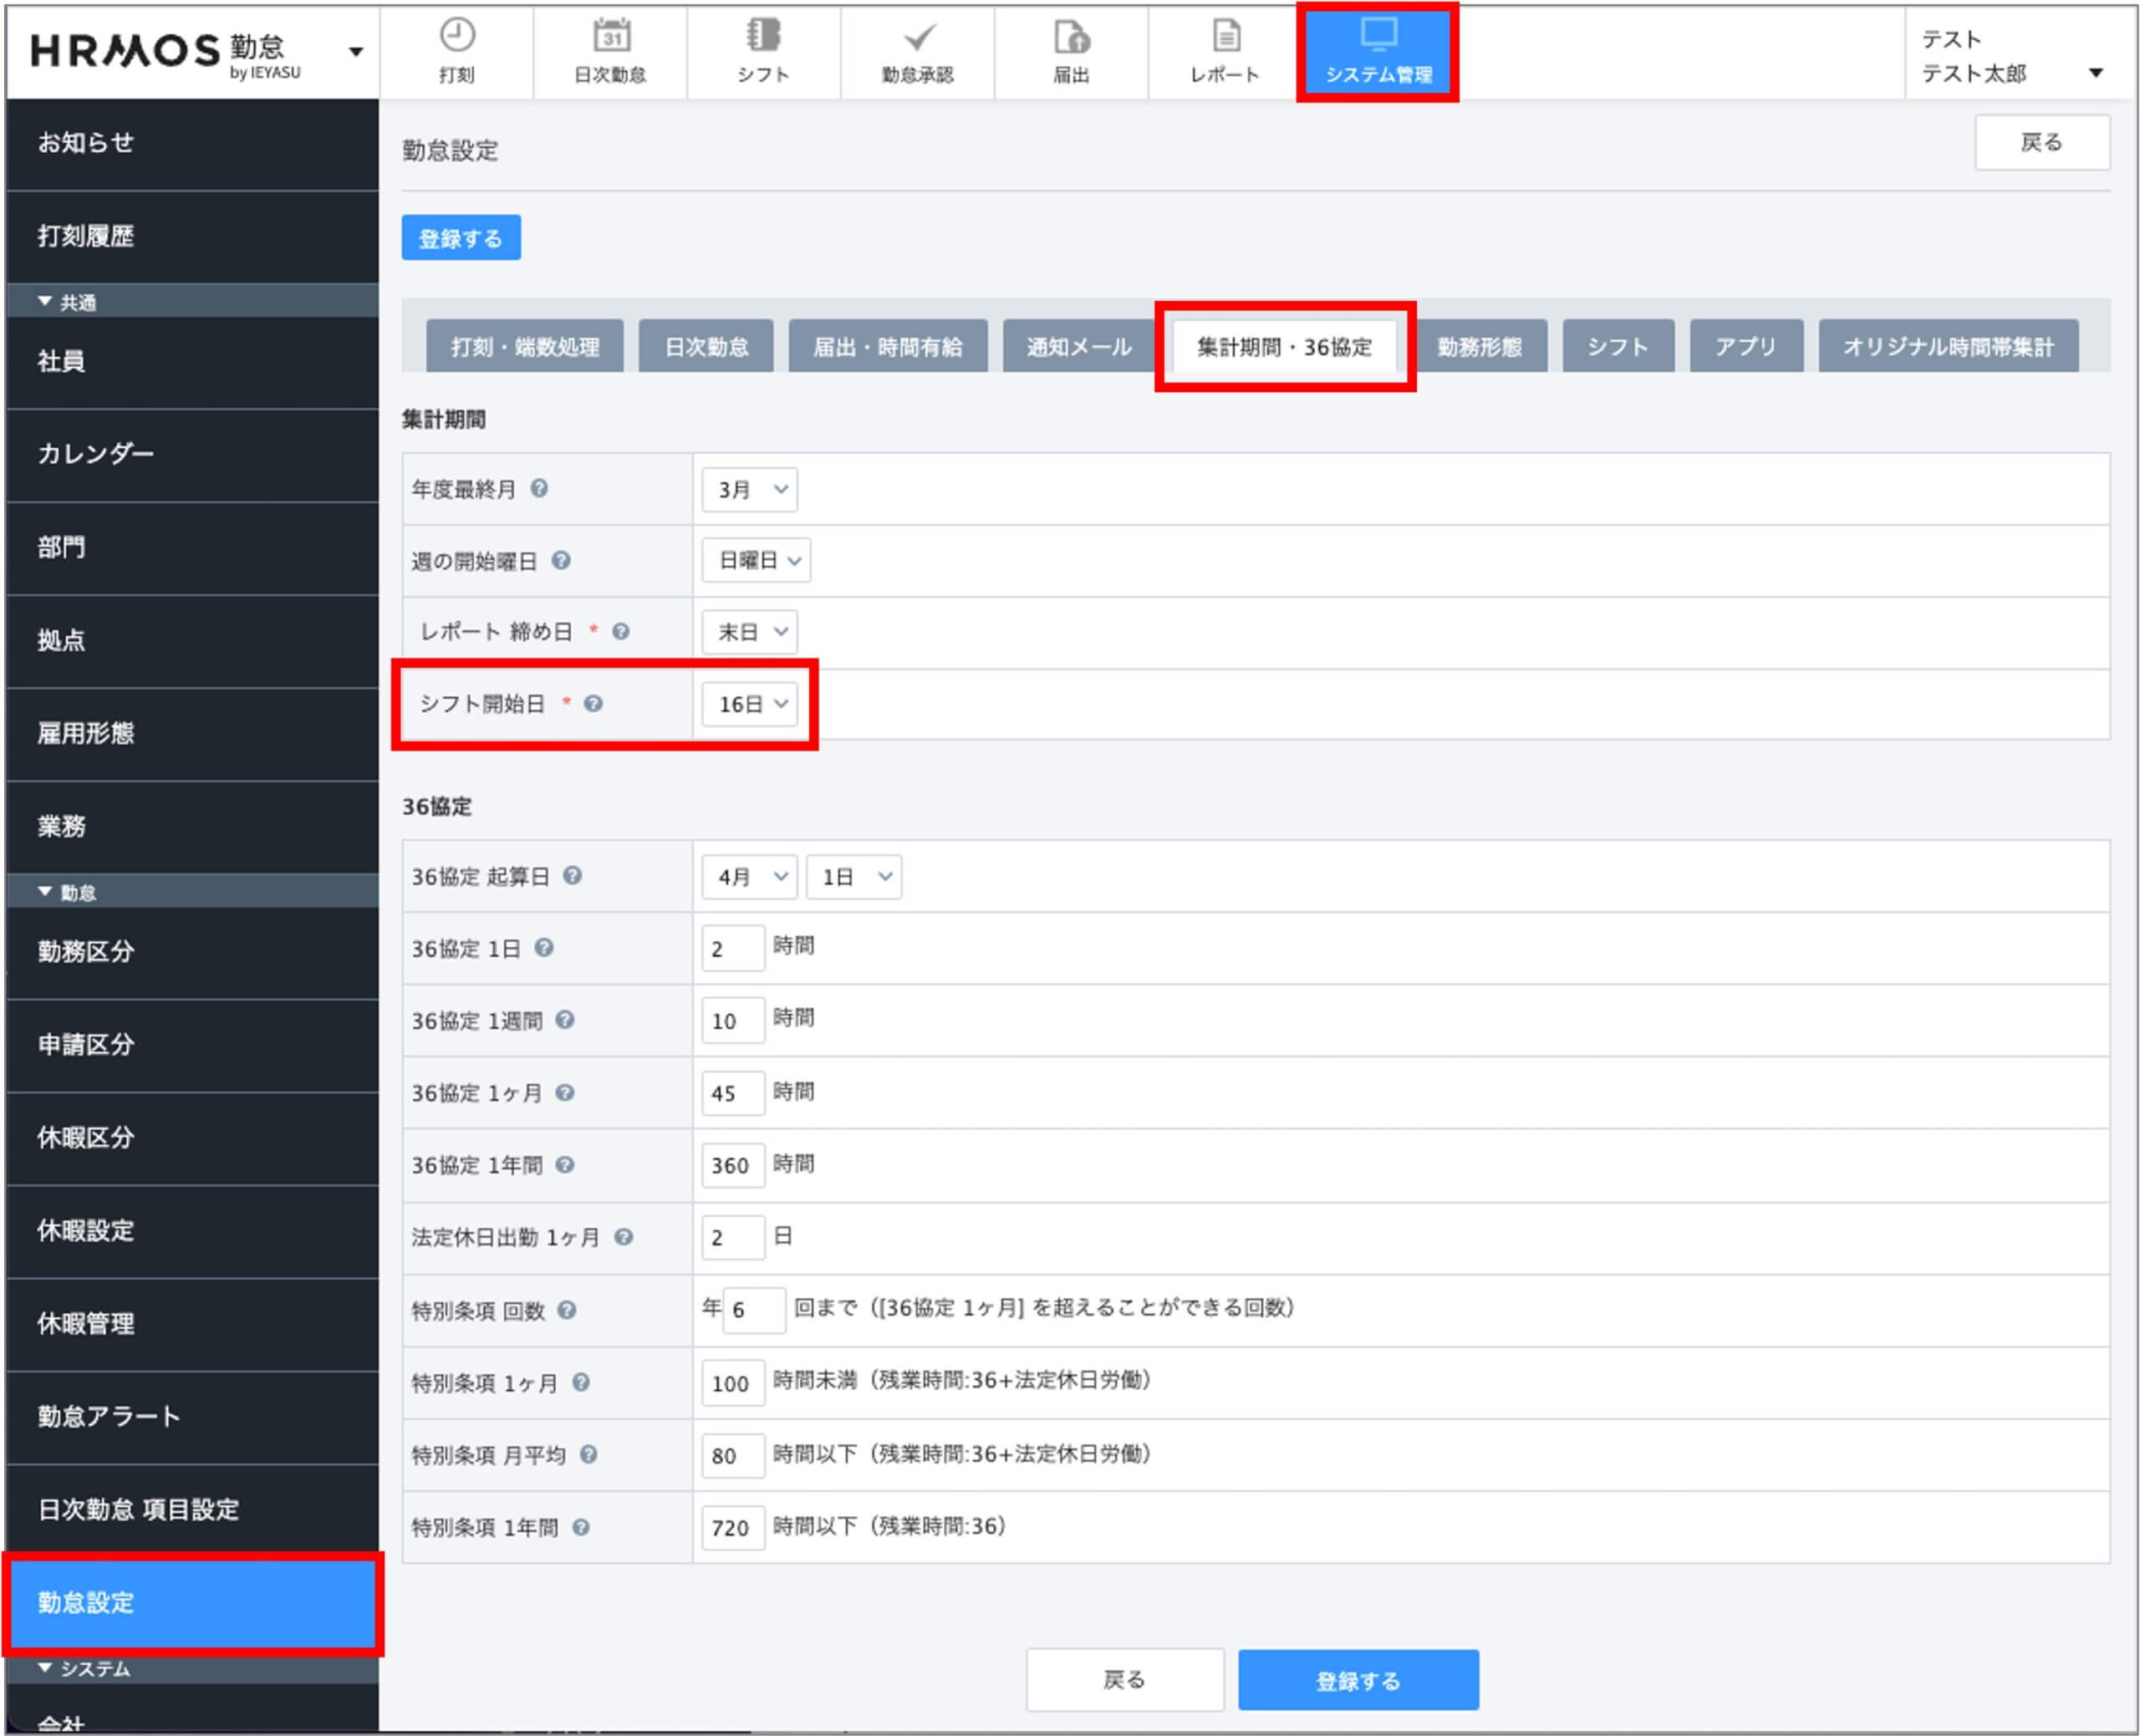Open the レポート page icon

(1226, 36)
